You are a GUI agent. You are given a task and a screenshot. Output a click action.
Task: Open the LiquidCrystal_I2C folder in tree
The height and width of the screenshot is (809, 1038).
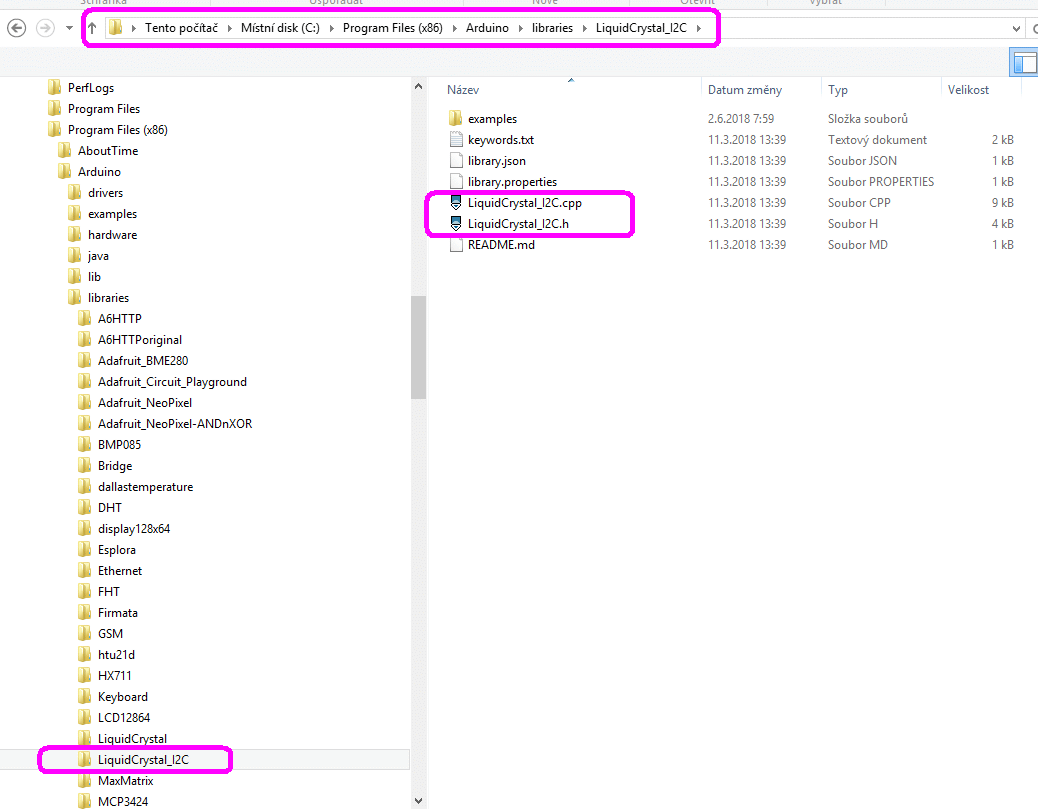(x=142, y=760)
